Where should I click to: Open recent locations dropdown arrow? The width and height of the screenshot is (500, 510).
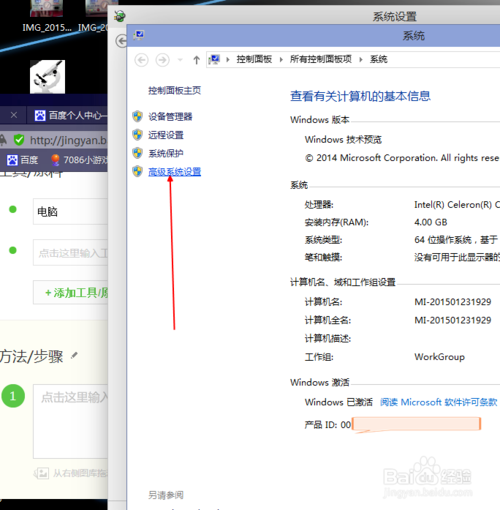point(180,60)
